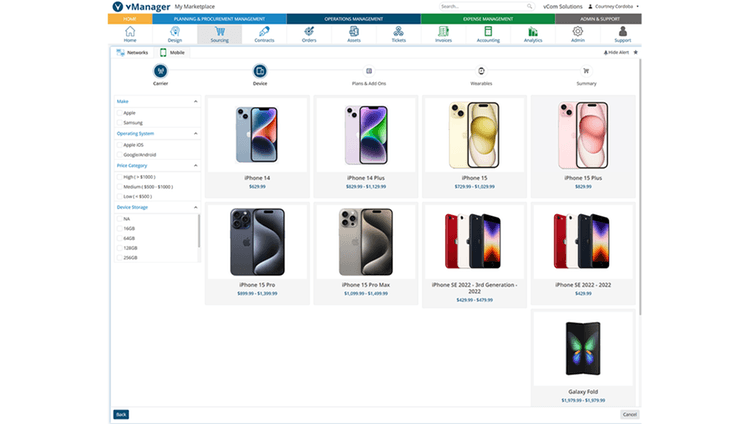Click the search magnifier icon
The image size is (750, 424).
pos(529,7)
